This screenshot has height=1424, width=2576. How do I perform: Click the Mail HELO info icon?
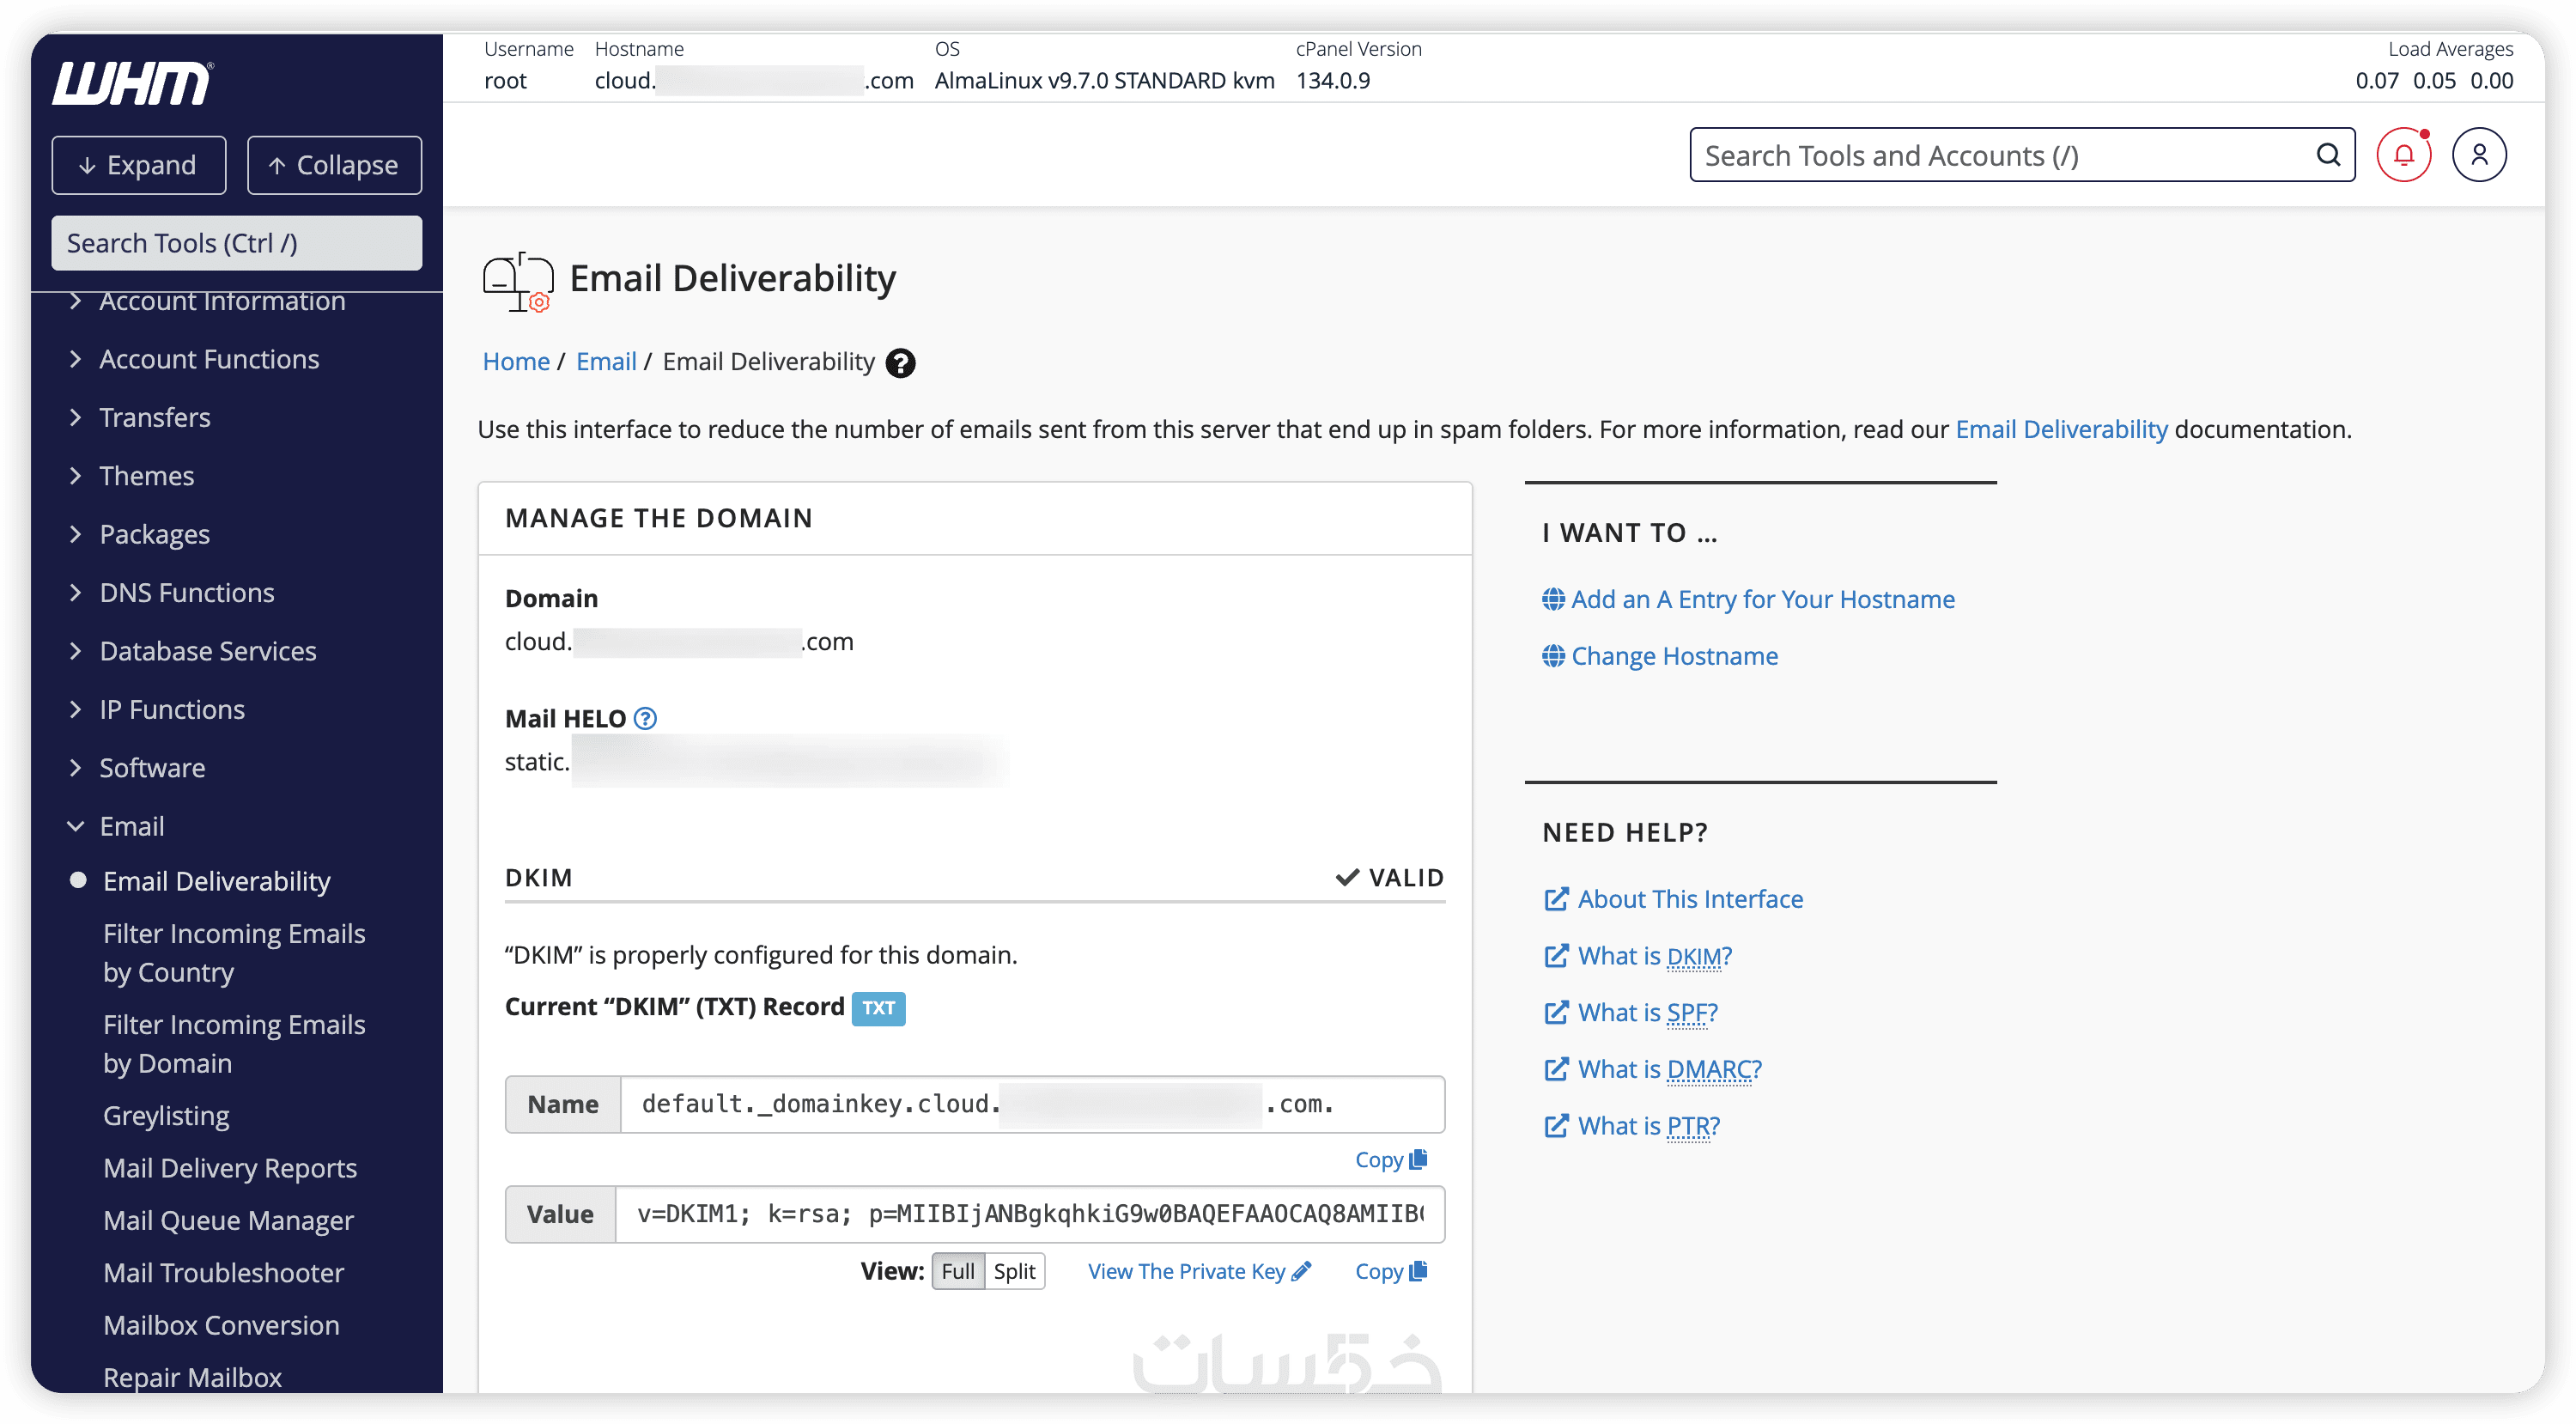(646, 718)
